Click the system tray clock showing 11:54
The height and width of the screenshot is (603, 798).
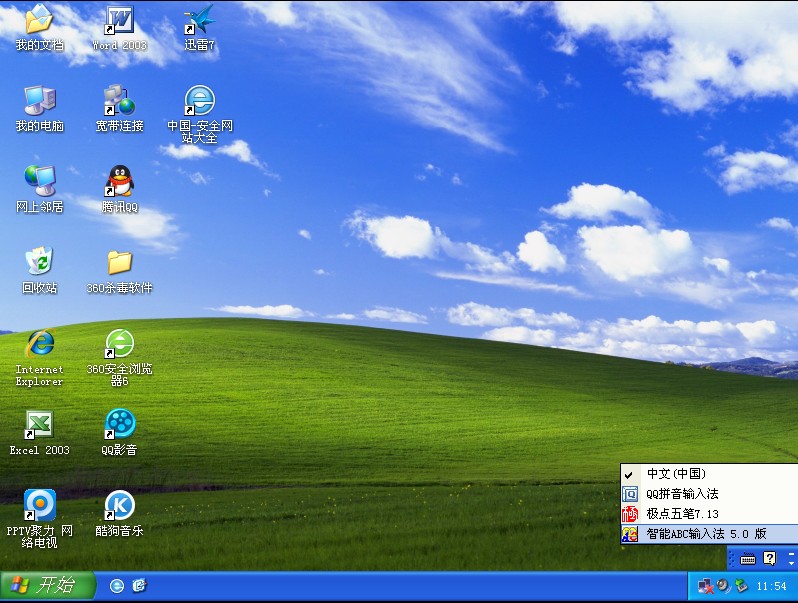pos(771,586)
